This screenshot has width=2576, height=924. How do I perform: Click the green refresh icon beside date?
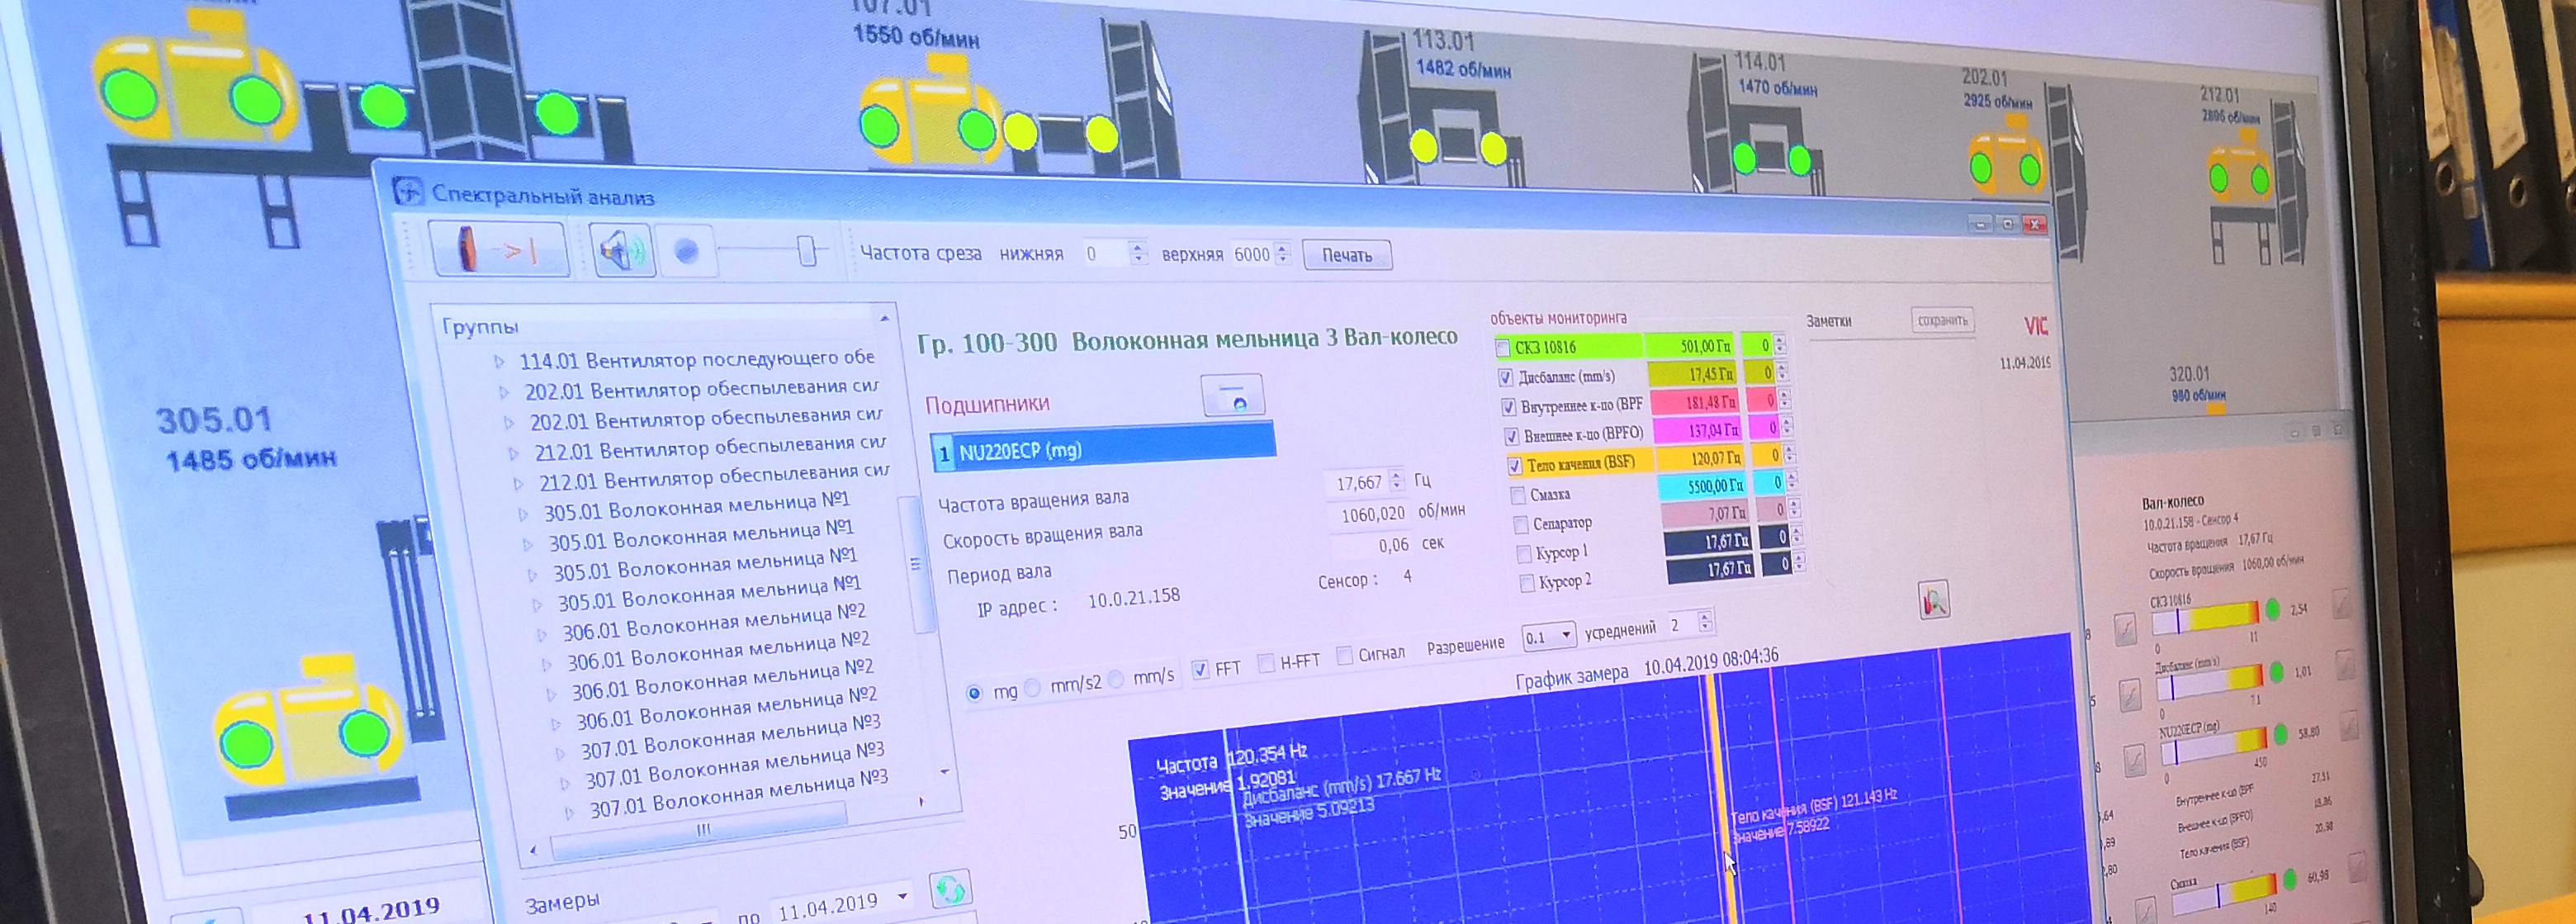[950, 888]
